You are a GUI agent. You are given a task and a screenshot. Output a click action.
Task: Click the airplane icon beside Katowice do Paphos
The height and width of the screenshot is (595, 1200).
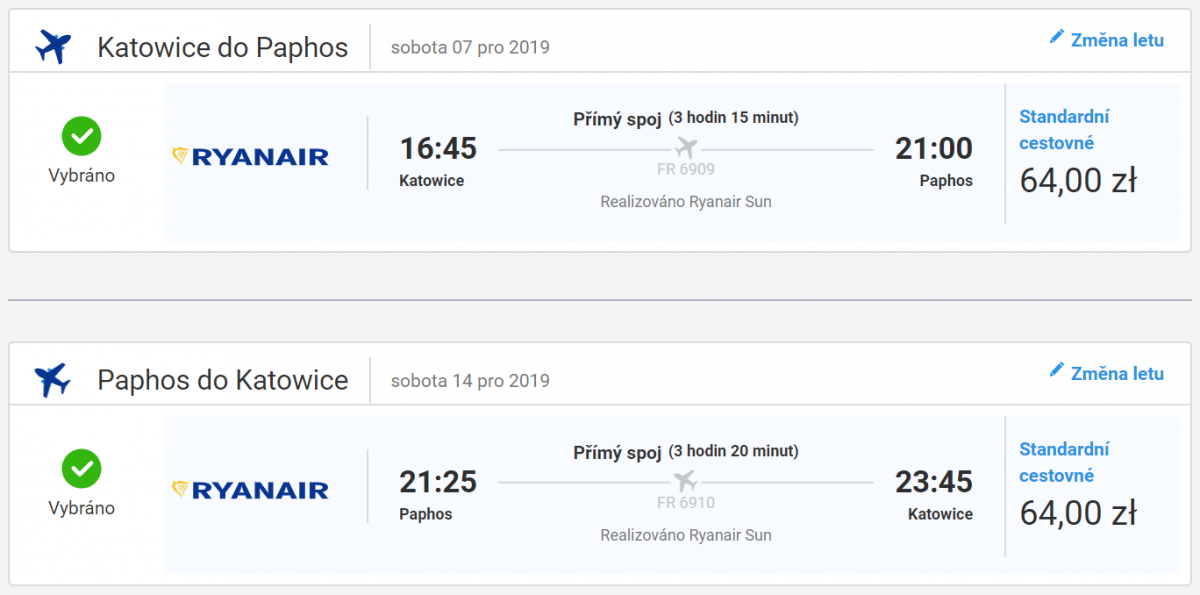pyautogui.click(x=53, y=46)
